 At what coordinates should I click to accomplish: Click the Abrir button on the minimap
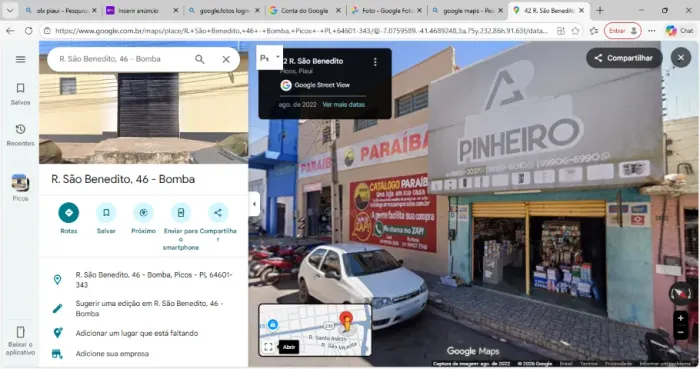coord(289,347)
